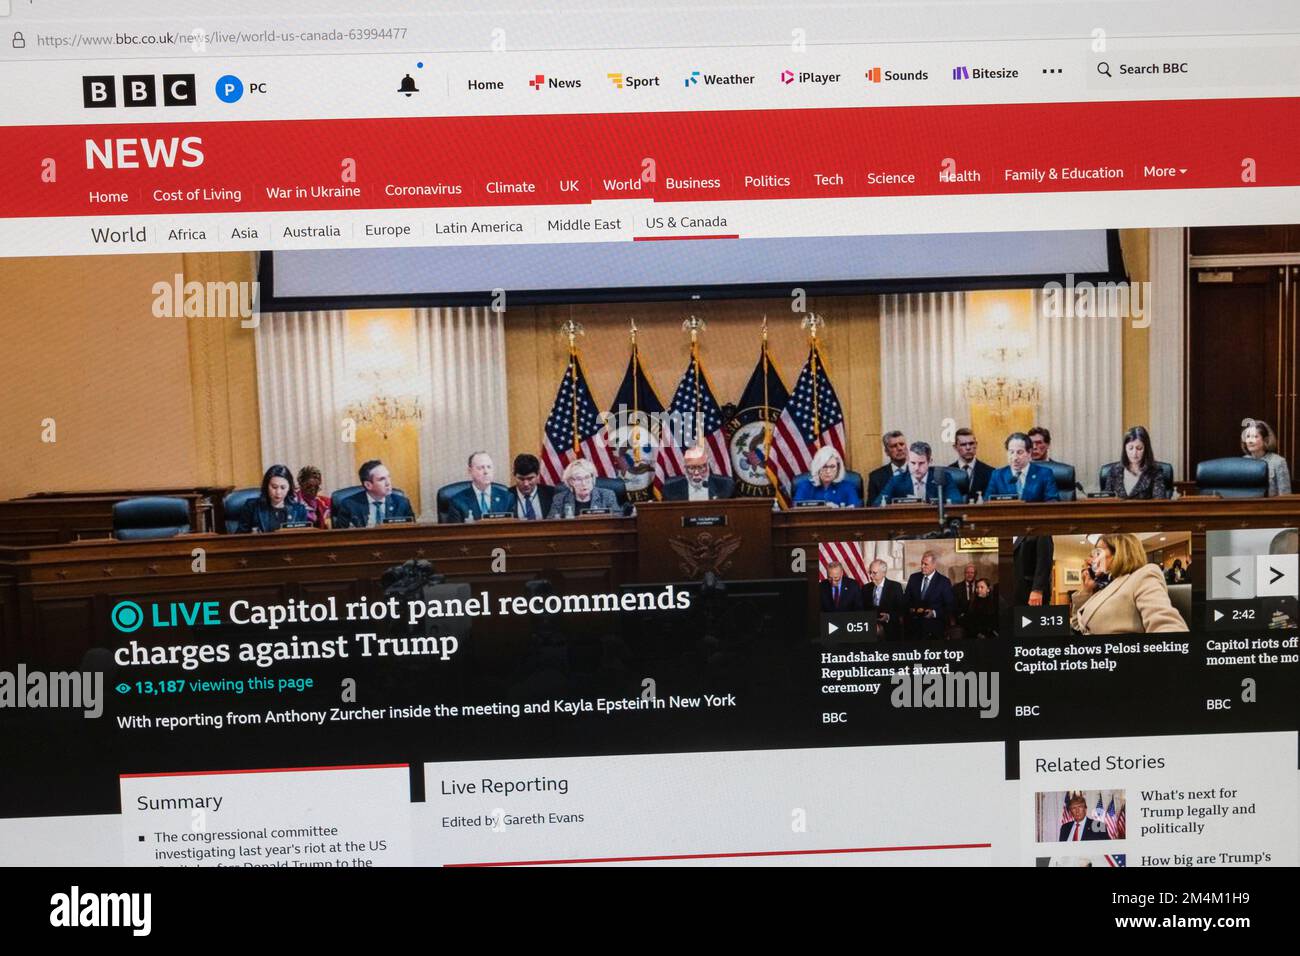Image resolution: width=1300 pixels, height=956 pixels.
Task: Open War in Ukraine section
Action: [313, 192]
